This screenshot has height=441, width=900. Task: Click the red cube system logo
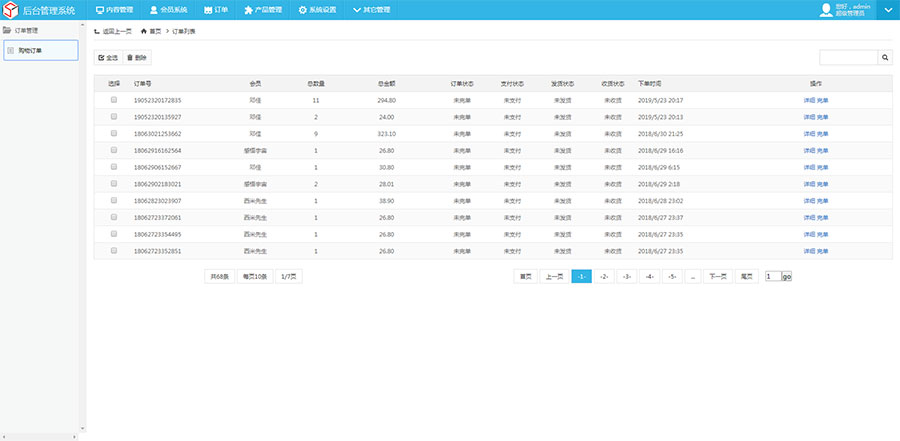11,10
